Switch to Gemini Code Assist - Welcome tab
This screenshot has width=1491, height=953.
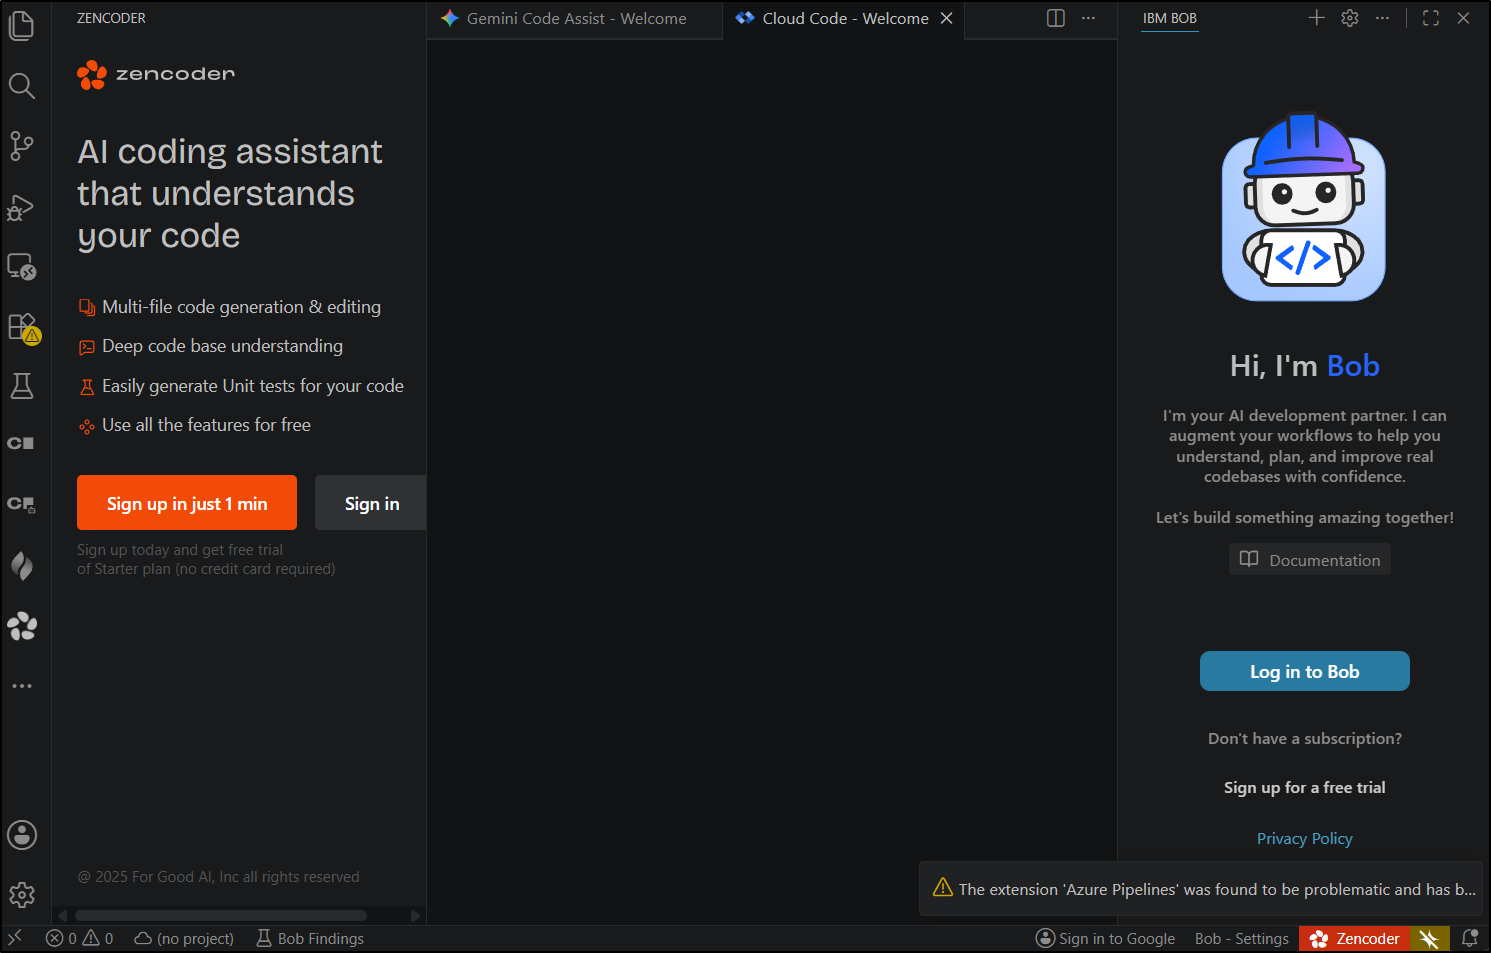575,19
